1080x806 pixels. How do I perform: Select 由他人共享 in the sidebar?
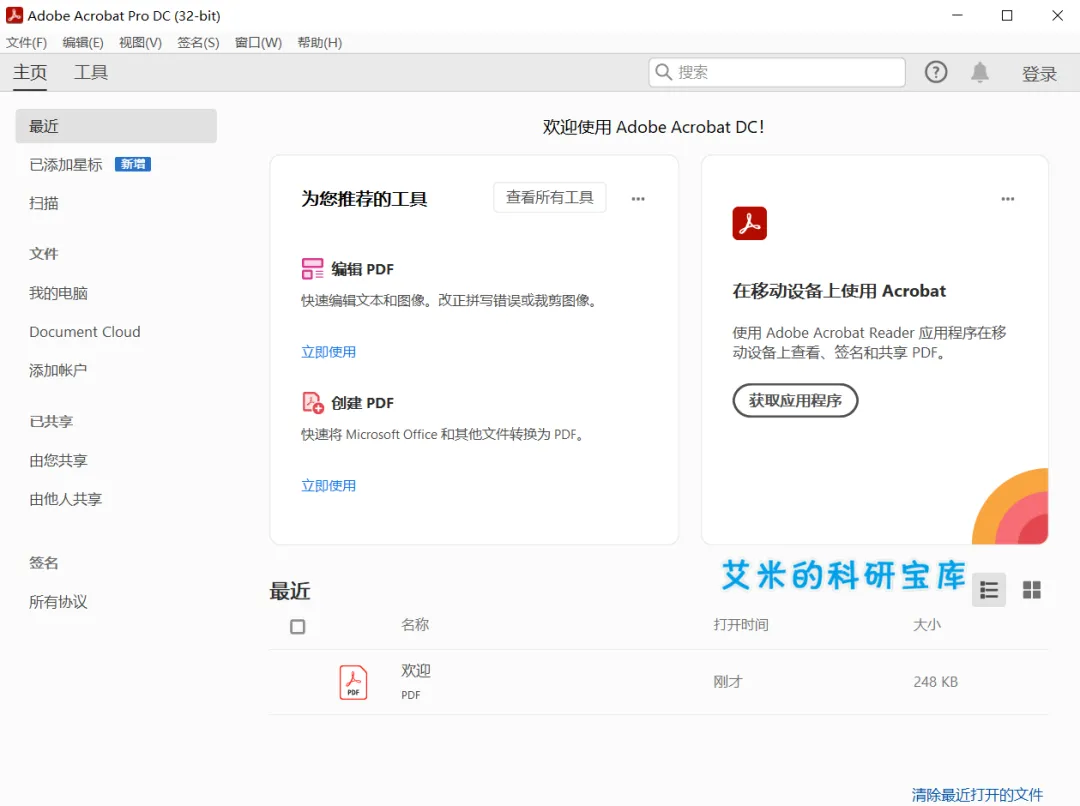[65, 499]
